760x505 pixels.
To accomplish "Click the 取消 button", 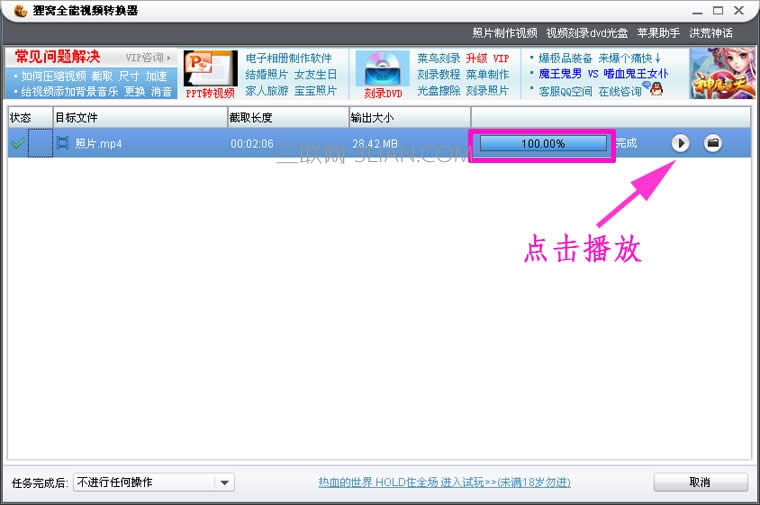I will pyautogui.click(x=700, y=482).
